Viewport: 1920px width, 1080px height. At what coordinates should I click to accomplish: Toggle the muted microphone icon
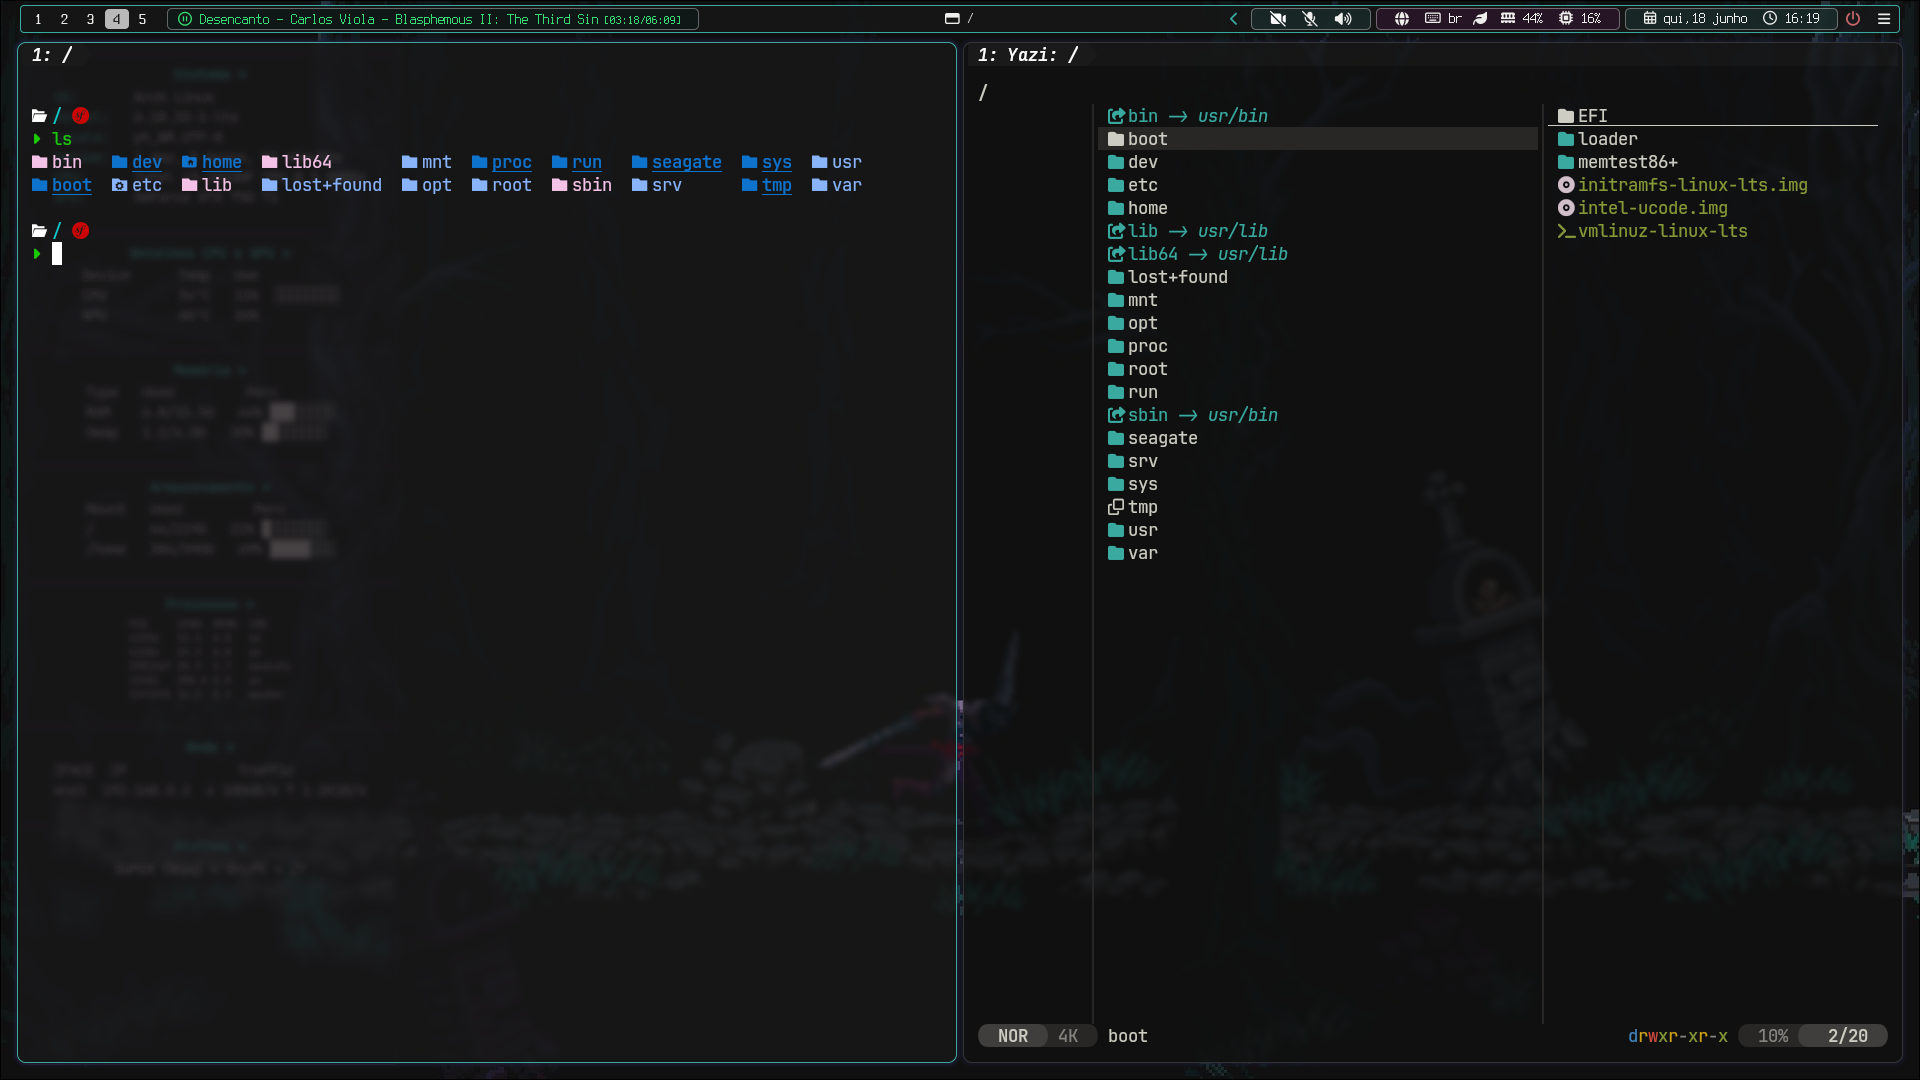coord(1310,19)
